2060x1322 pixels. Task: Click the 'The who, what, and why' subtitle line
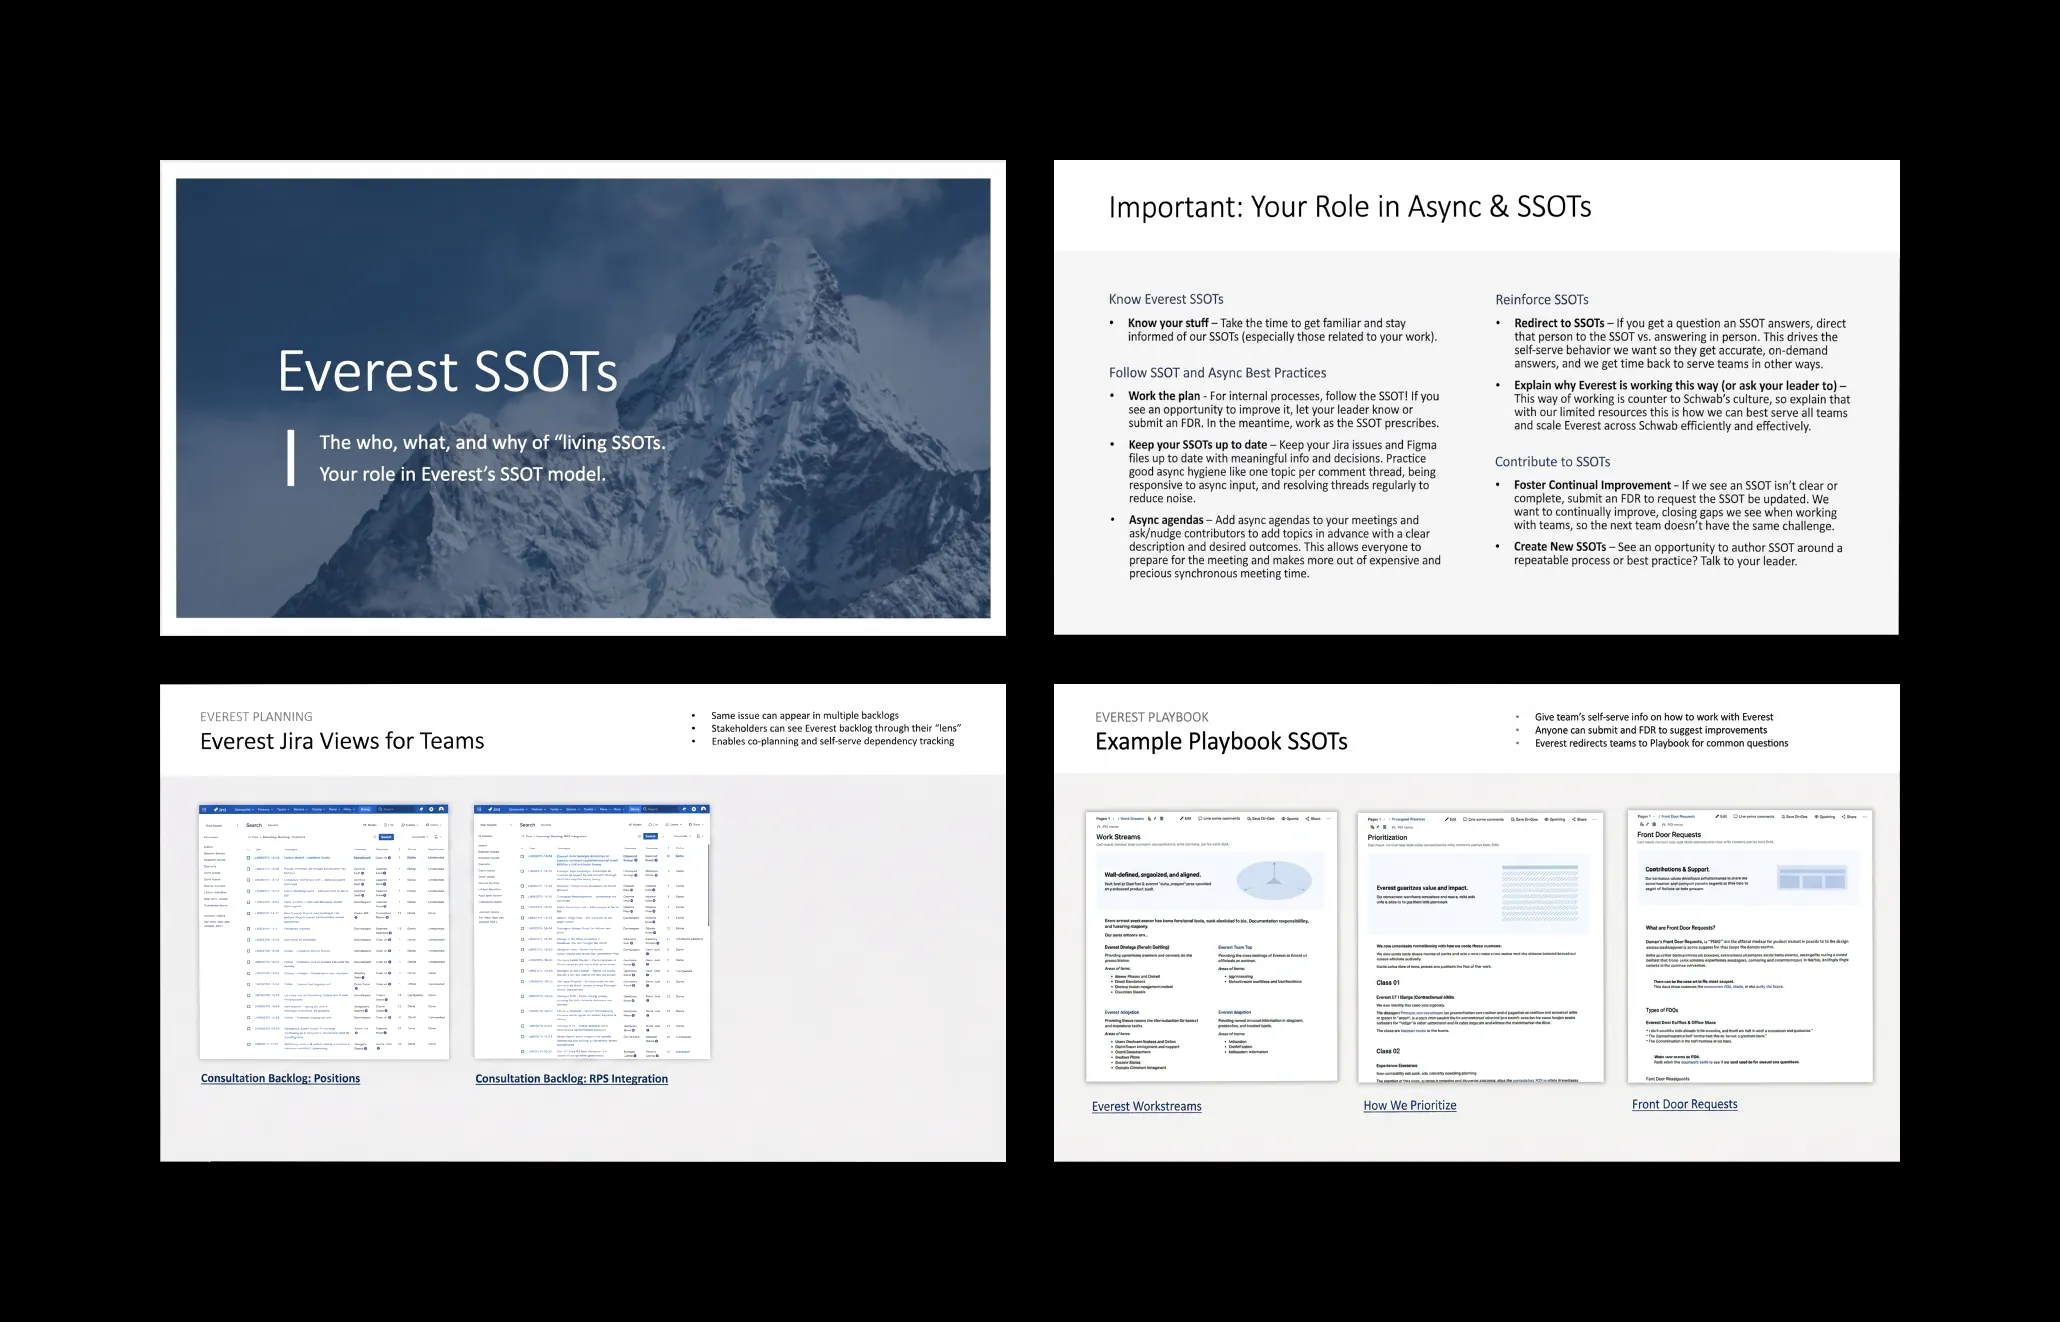pos(492,443)
